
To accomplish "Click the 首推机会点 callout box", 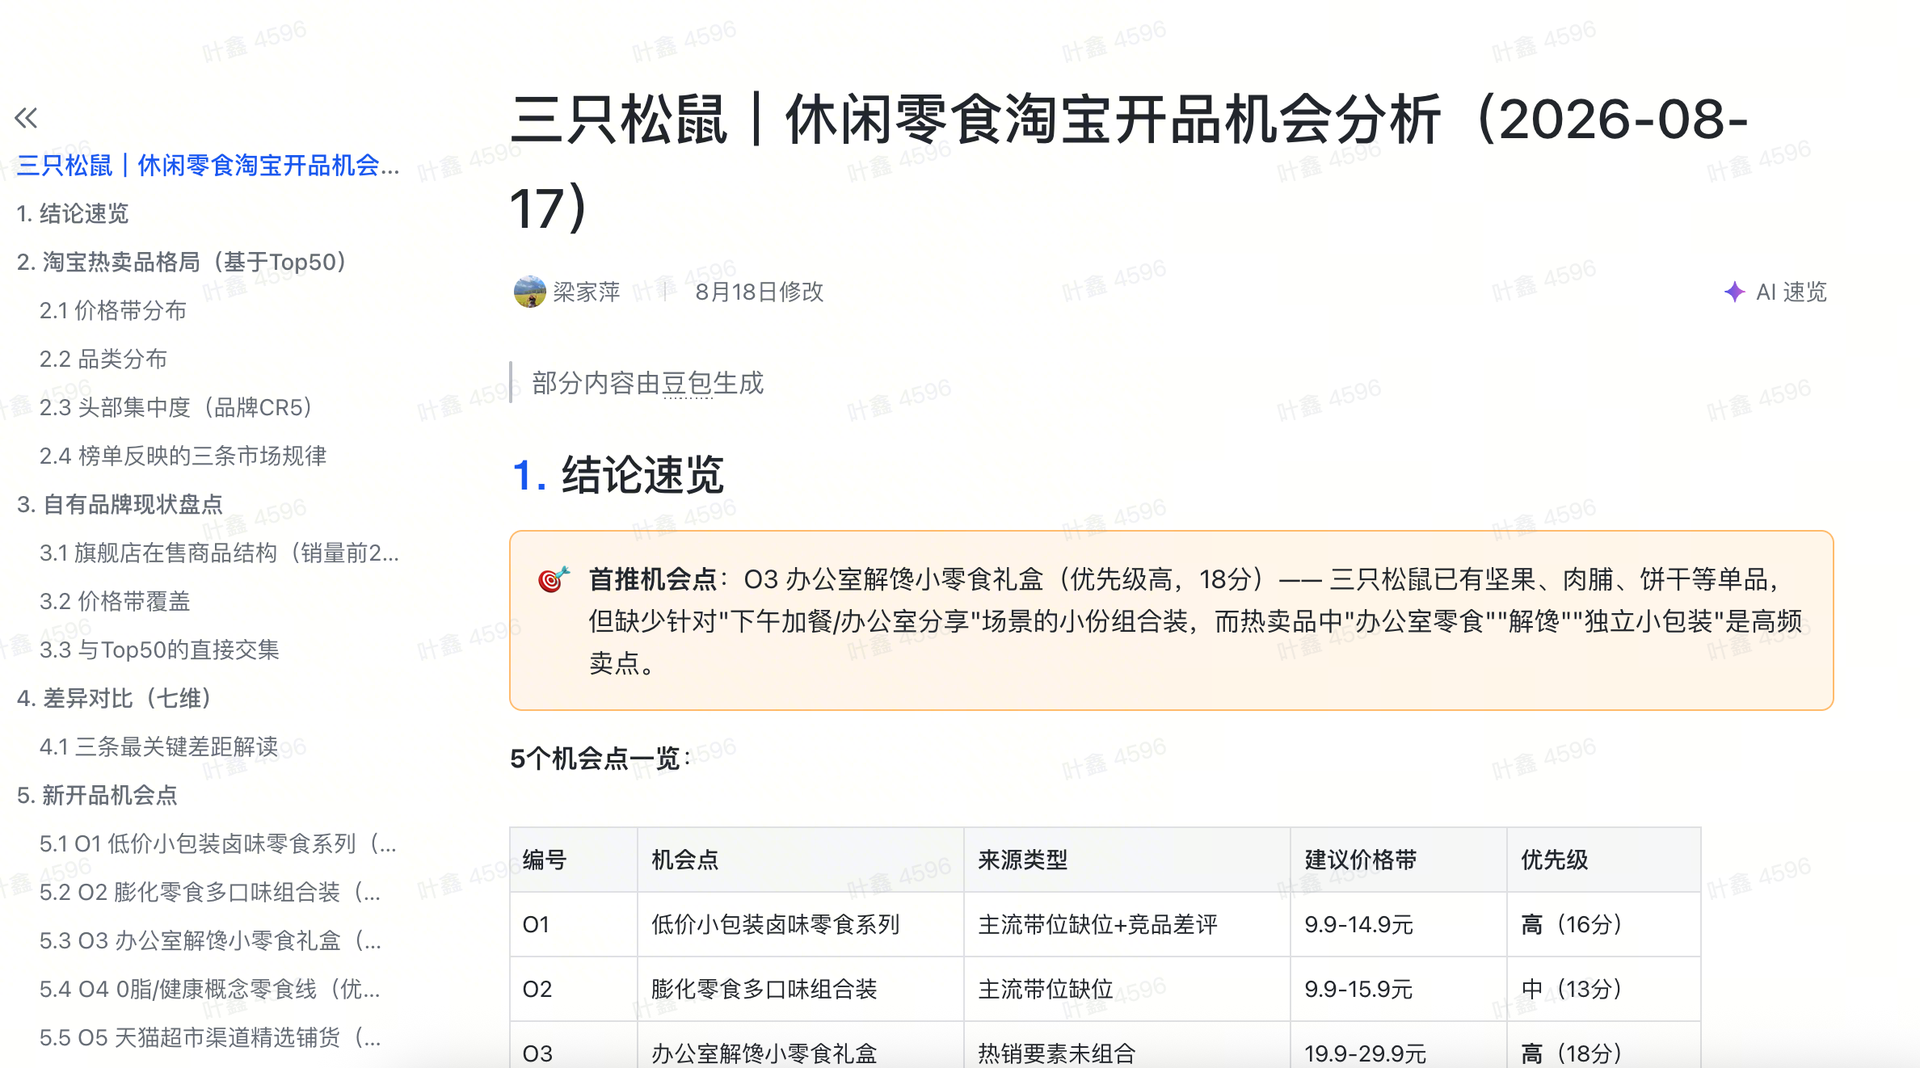I will pos(1171,621).
